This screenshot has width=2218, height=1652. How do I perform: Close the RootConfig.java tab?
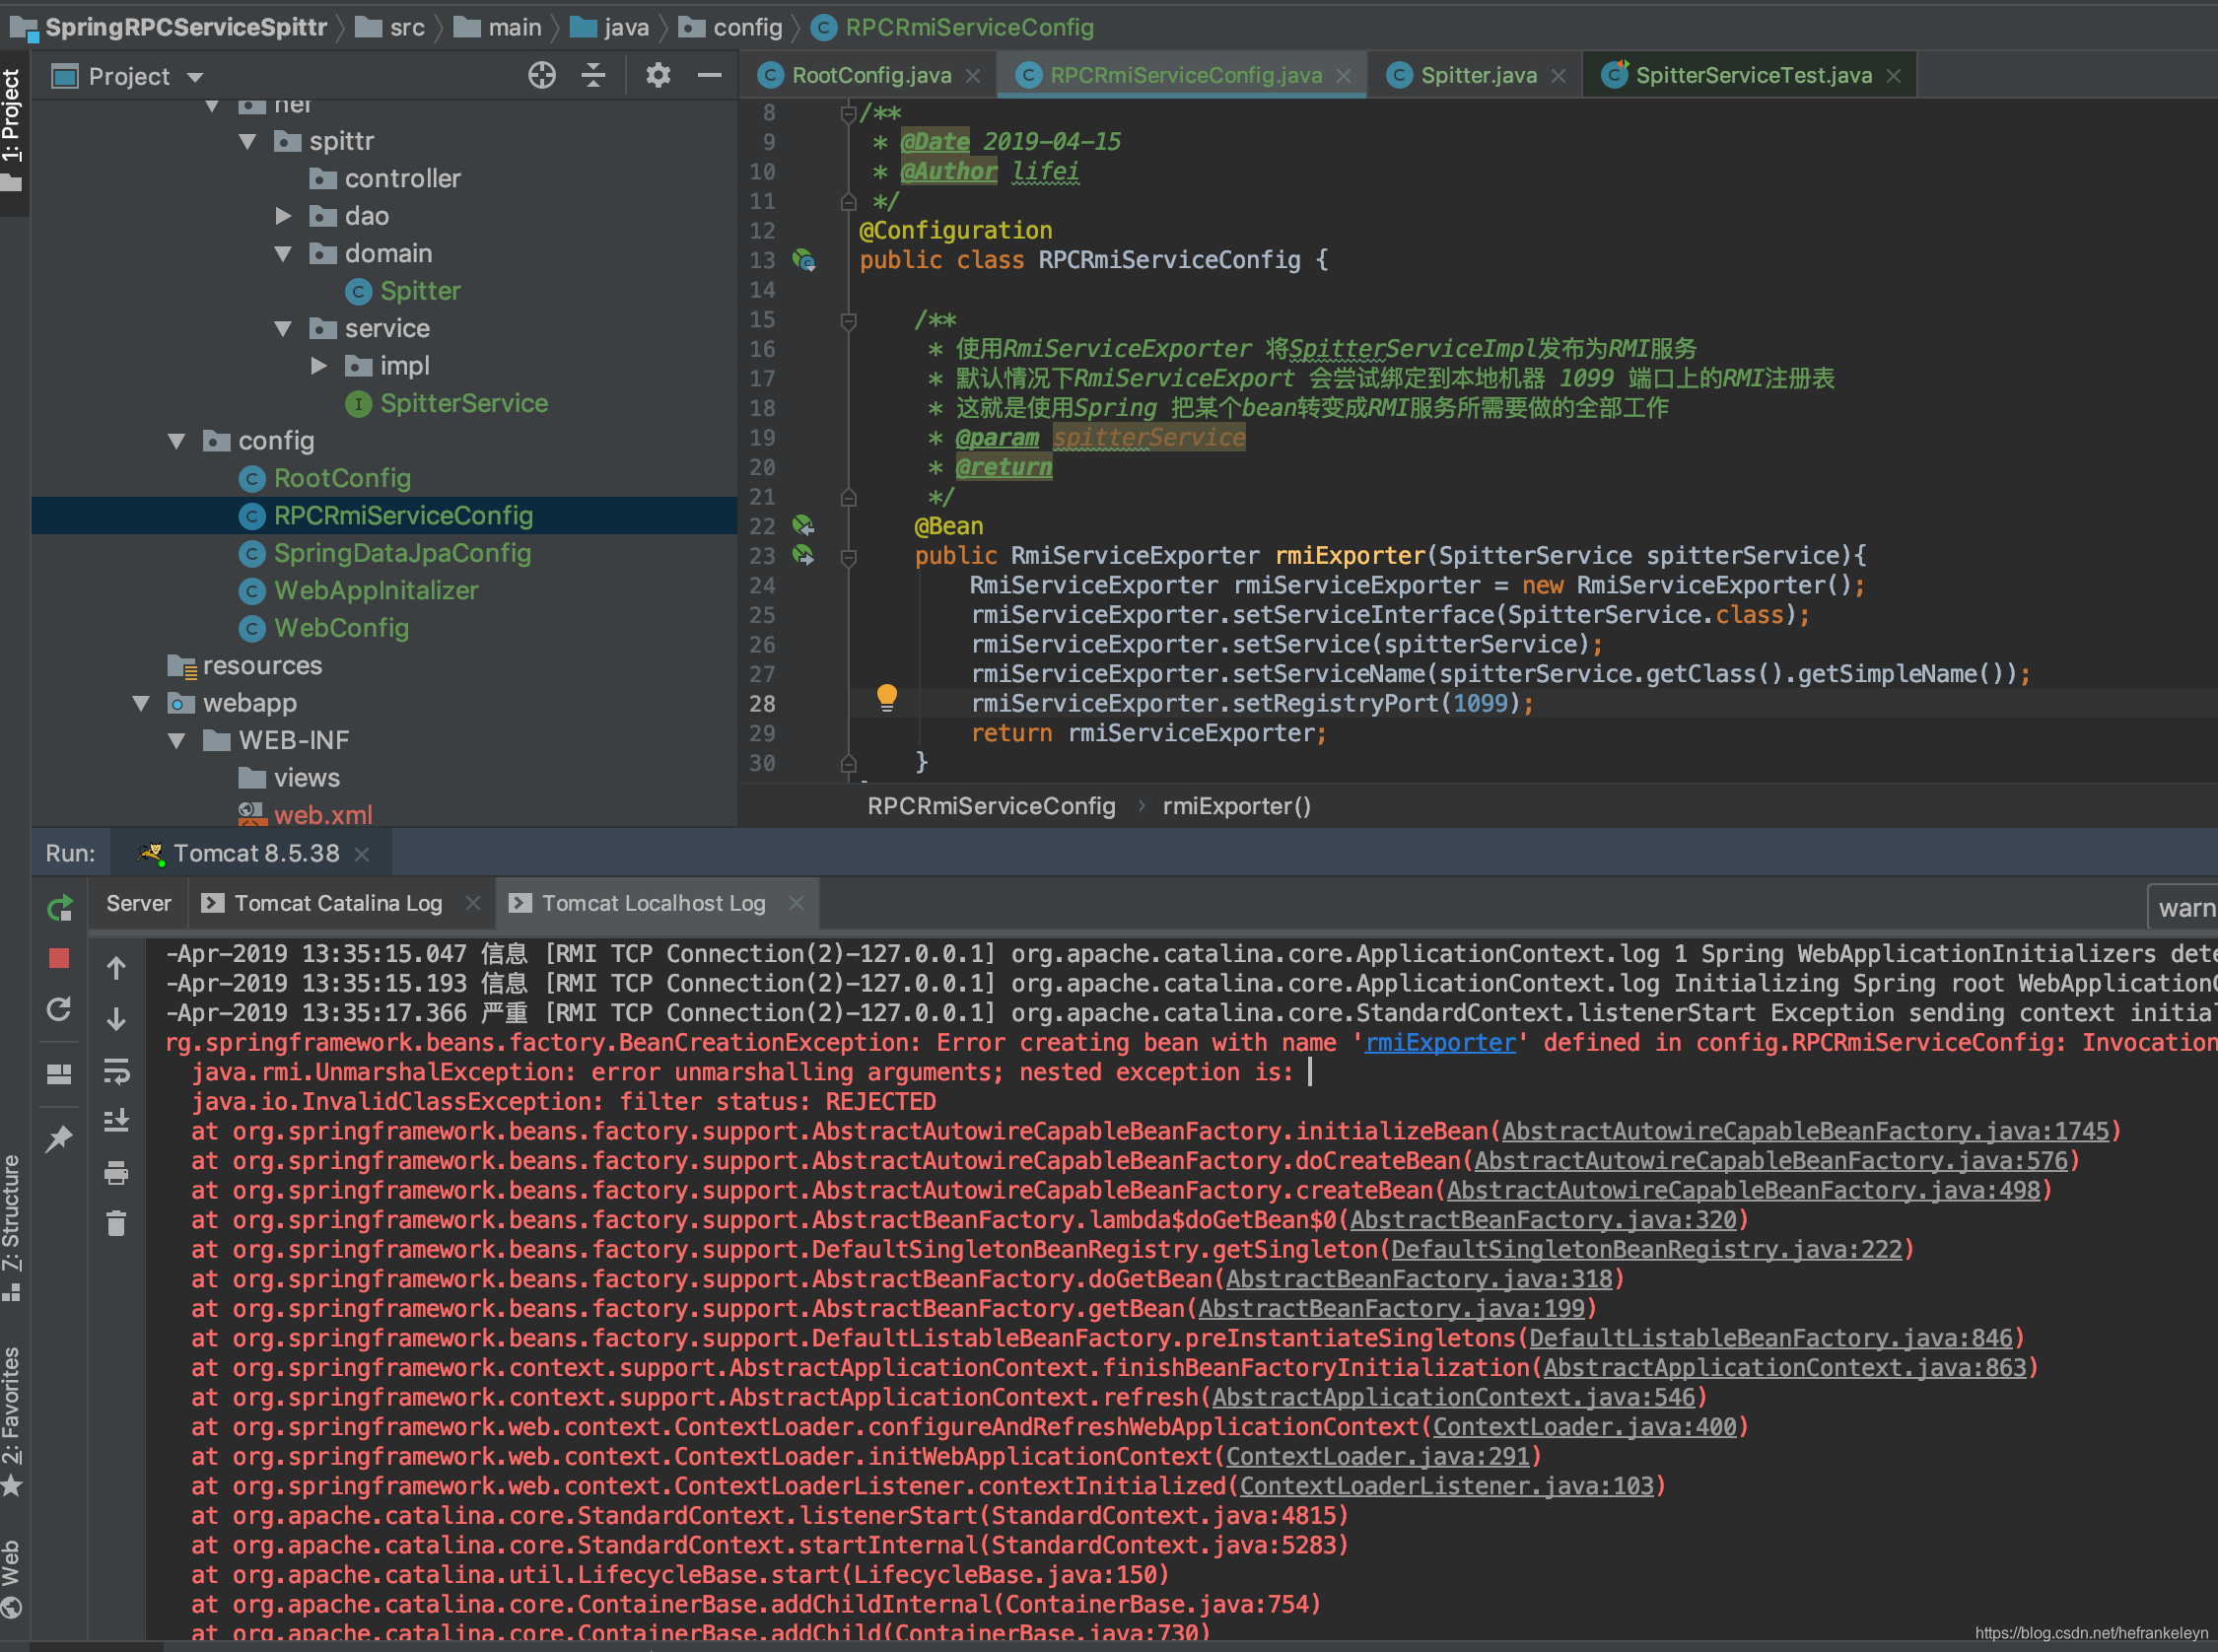click(973, 76)
